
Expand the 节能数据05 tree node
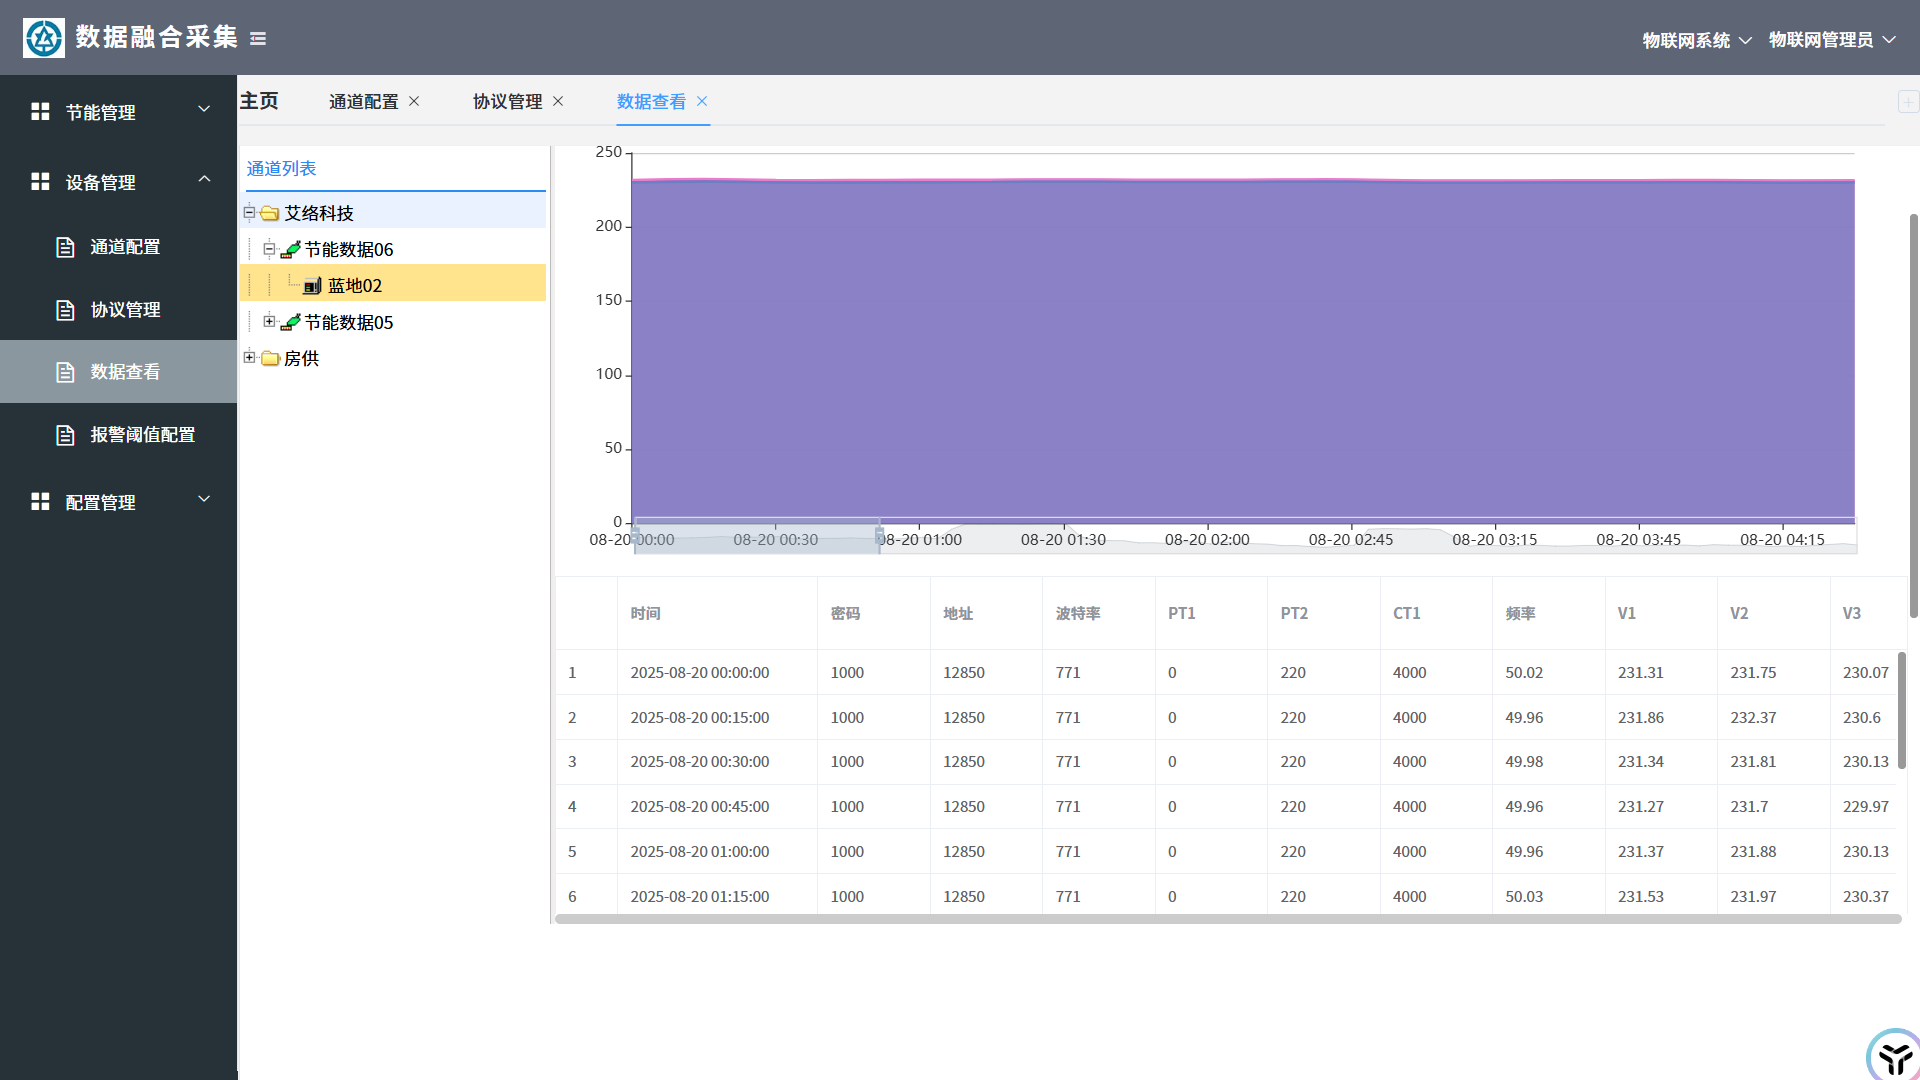tap(269, 321)
